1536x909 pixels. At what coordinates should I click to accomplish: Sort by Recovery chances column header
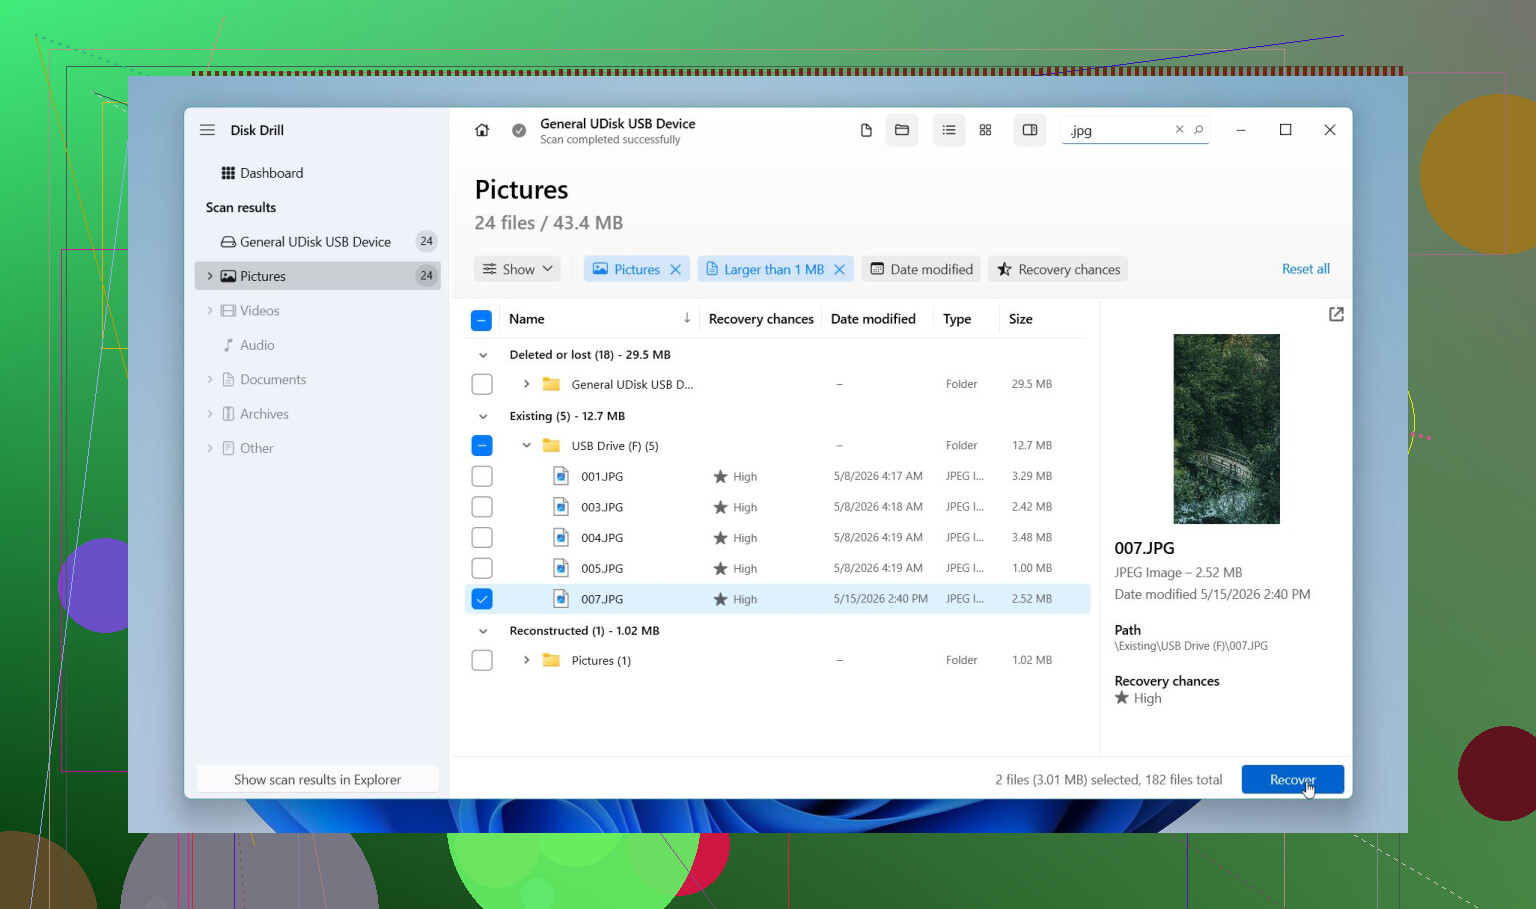[x=761, y=319]
